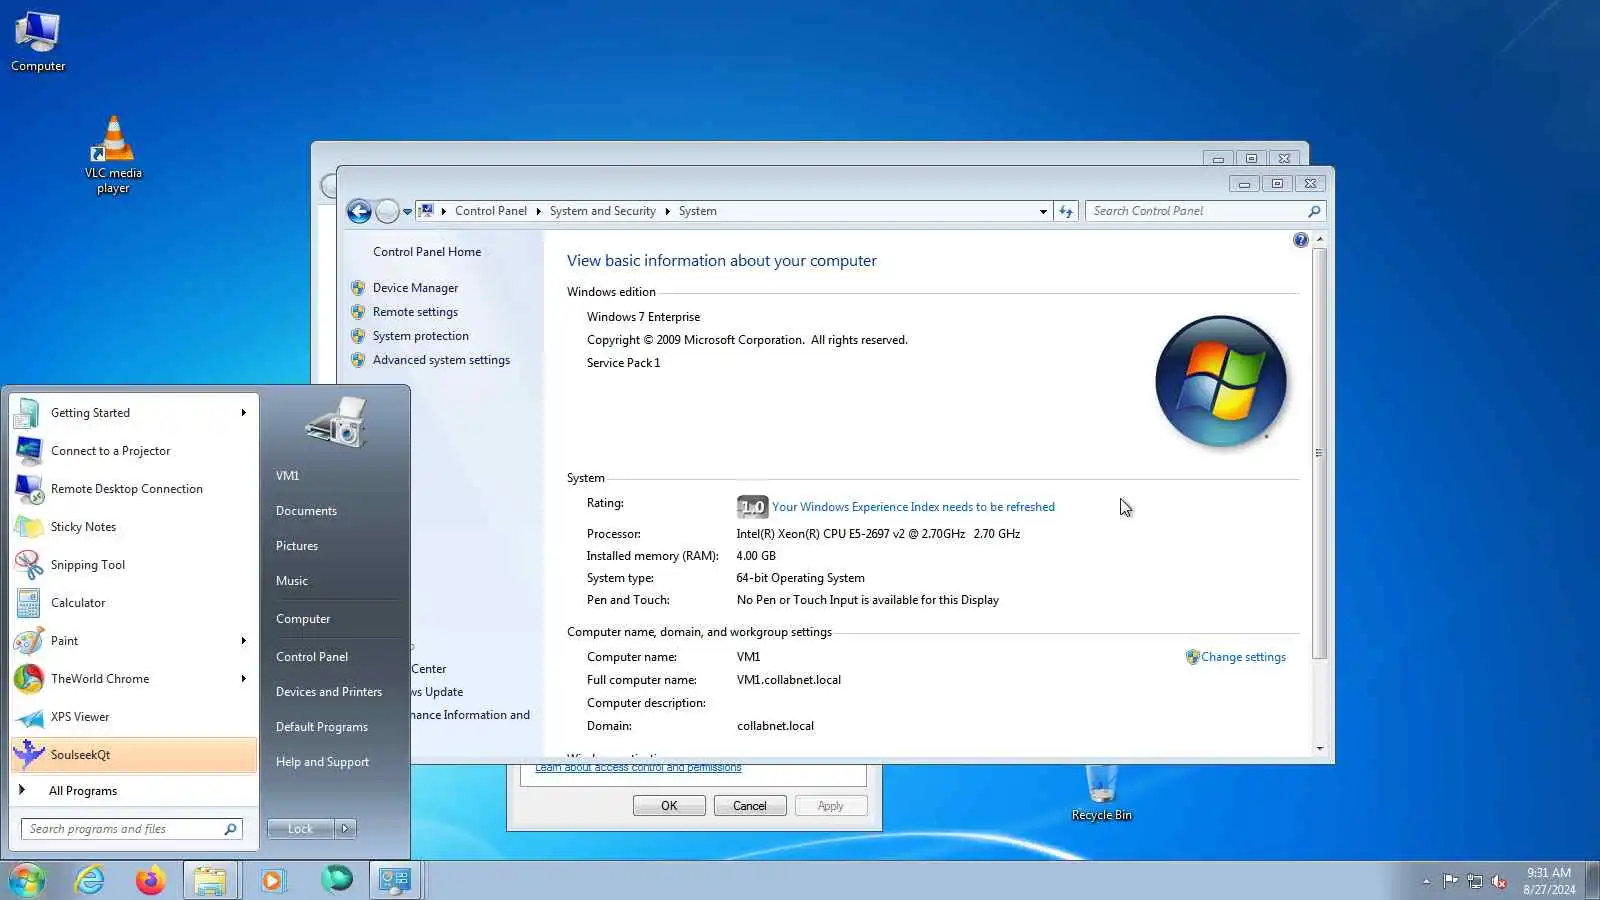1600x900 pixels.
Task: Launch the Snipping Tool
Action: click(133, 565)
